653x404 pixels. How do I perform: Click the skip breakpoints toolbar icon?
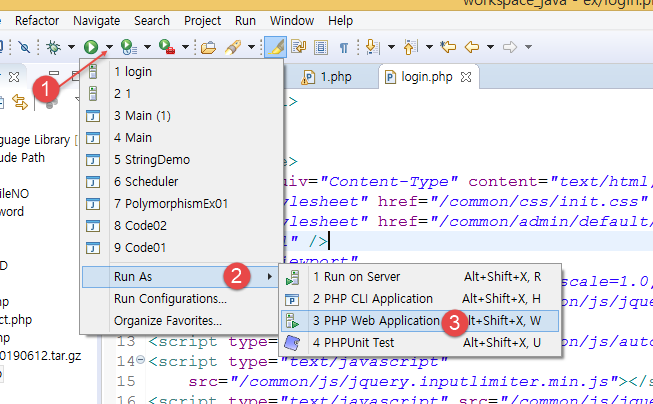pyautogui.click(x=24, y=47)
